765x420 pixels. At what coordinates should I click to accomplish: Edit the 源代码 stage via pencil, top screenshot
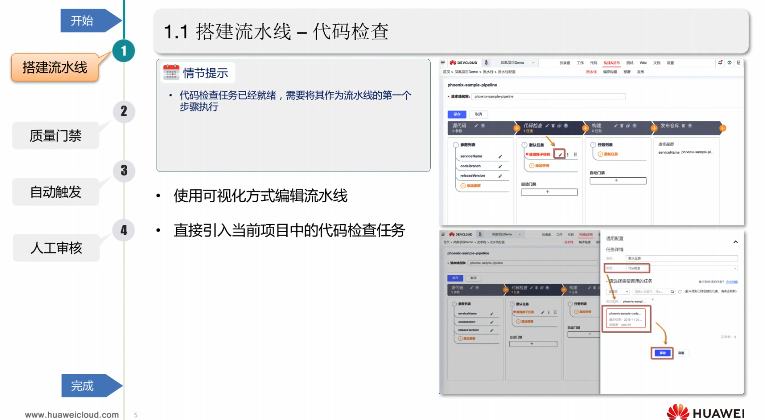pyautogui.click(x=476, y=126)
